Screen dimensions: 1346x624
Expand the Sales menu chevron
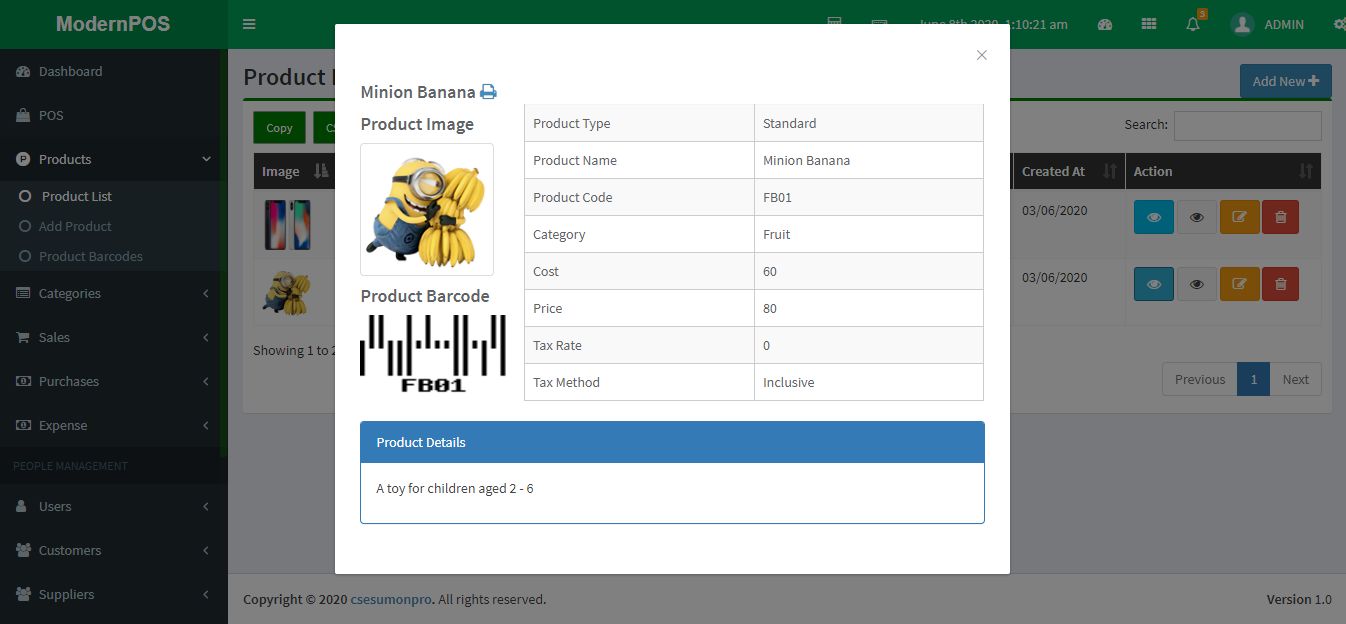pyautogui.click(x=206, y=338)
